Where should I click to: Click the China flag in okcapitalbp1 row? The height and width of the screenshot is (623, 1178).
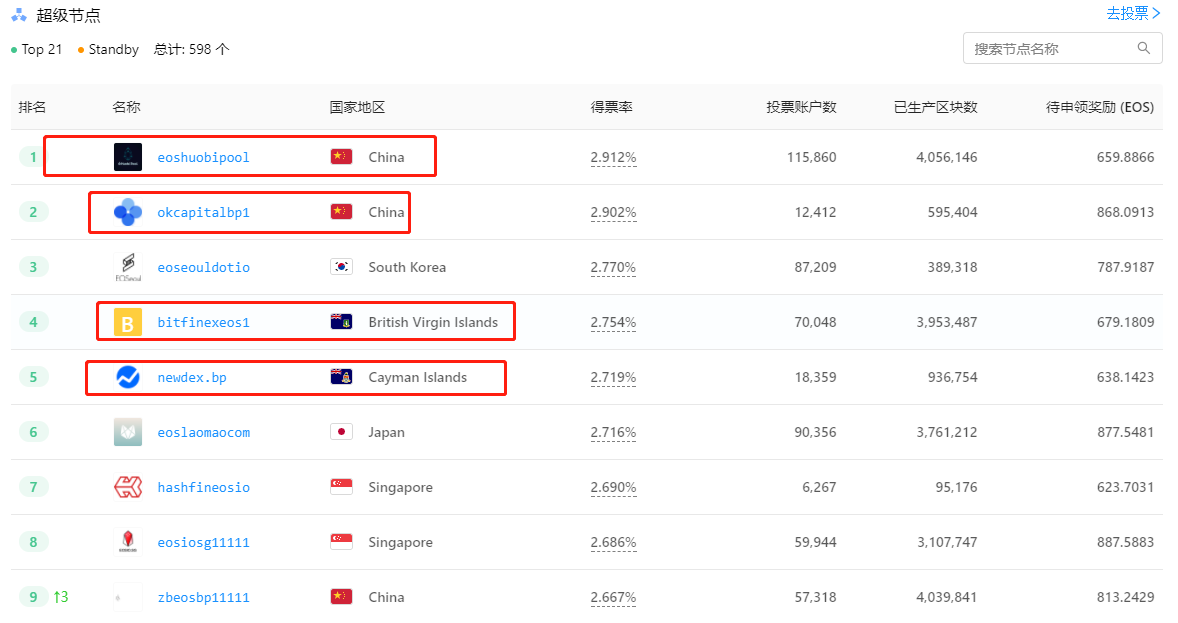[341, 211]
